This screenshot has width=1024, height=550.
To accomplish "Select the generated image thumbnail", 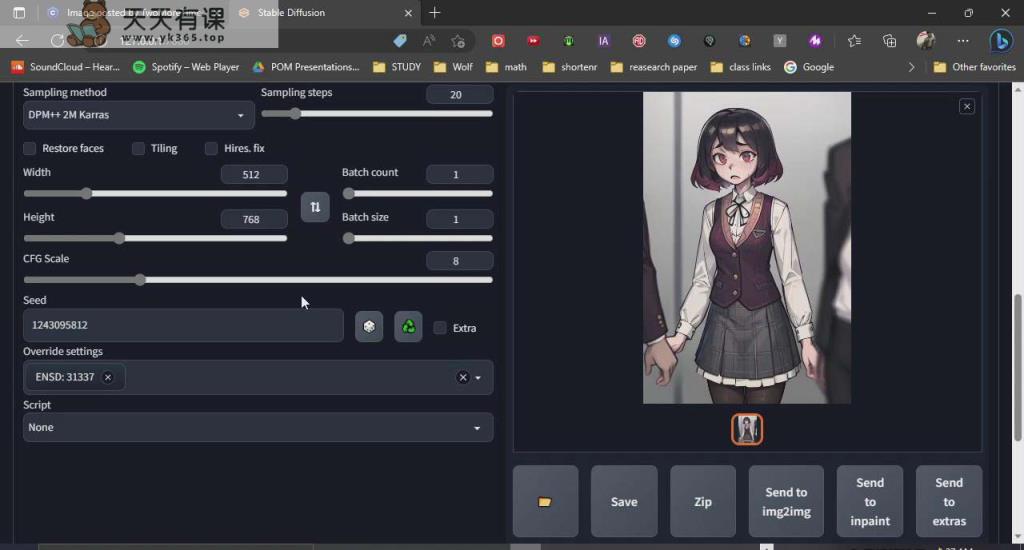I will coord(747,429).
